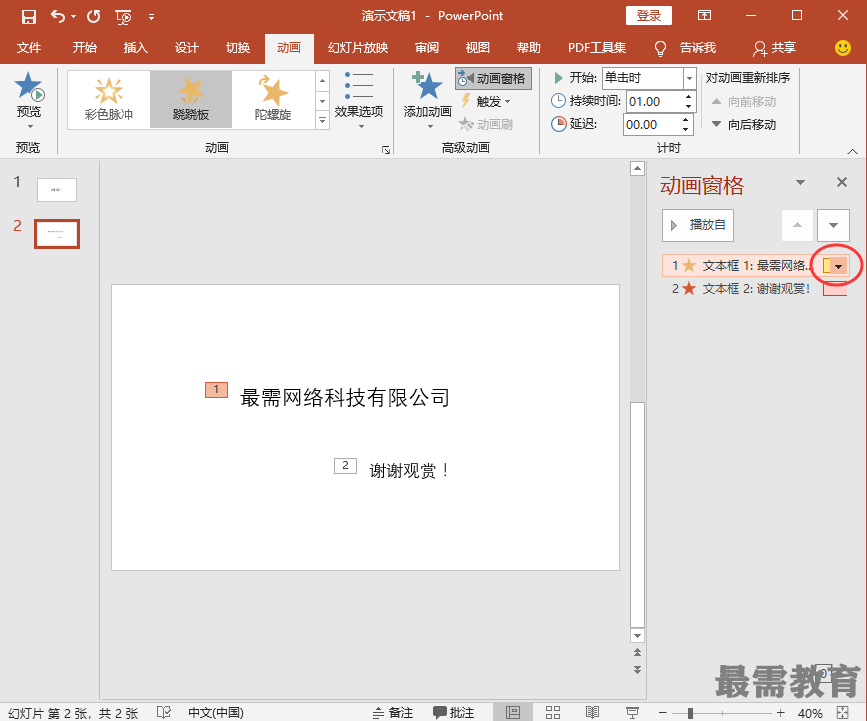Click the 共享 share button

pos(774,48)
